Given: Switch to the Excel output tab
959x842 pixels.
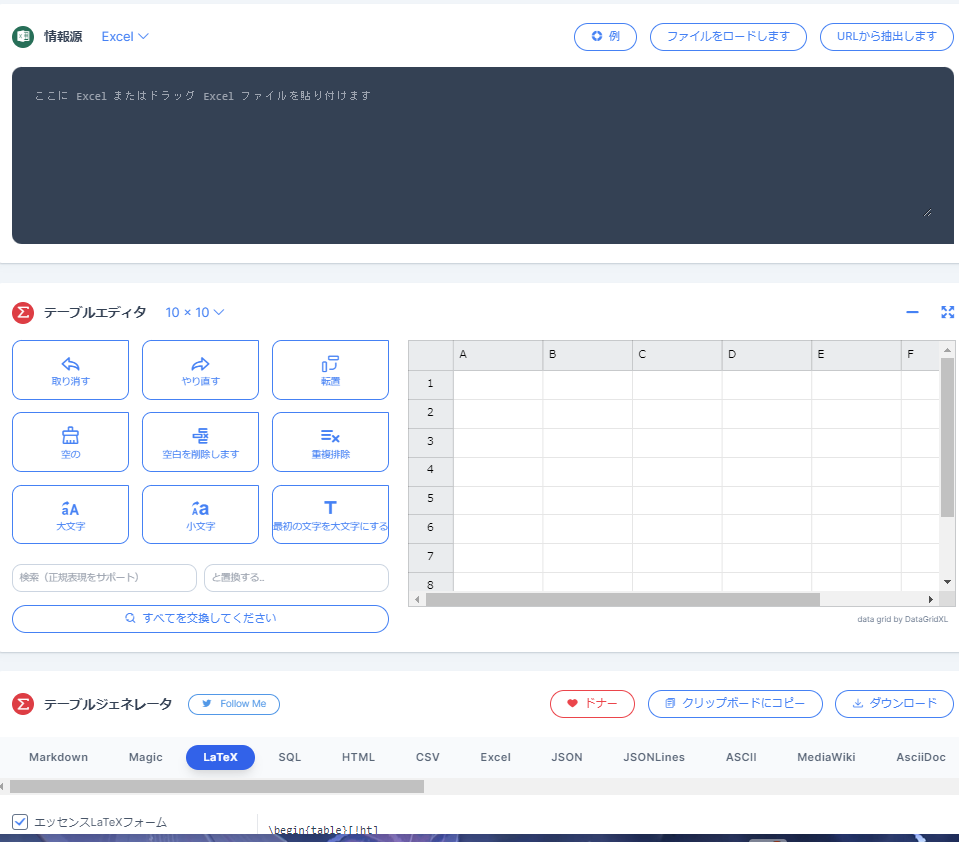Looking at the screenshot, I should coord(495,757).
